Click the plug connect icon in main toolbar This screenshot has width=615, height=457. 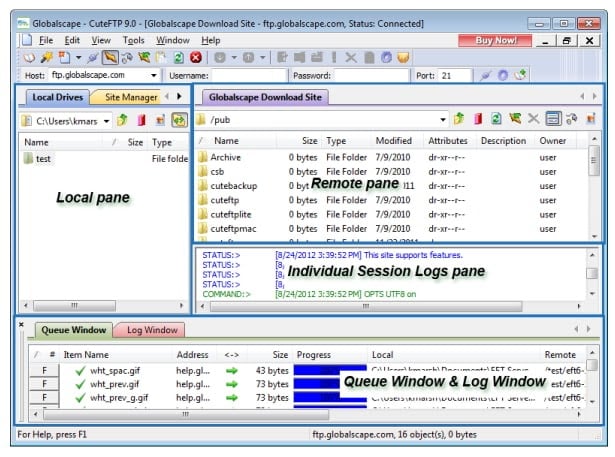(93, 58)
